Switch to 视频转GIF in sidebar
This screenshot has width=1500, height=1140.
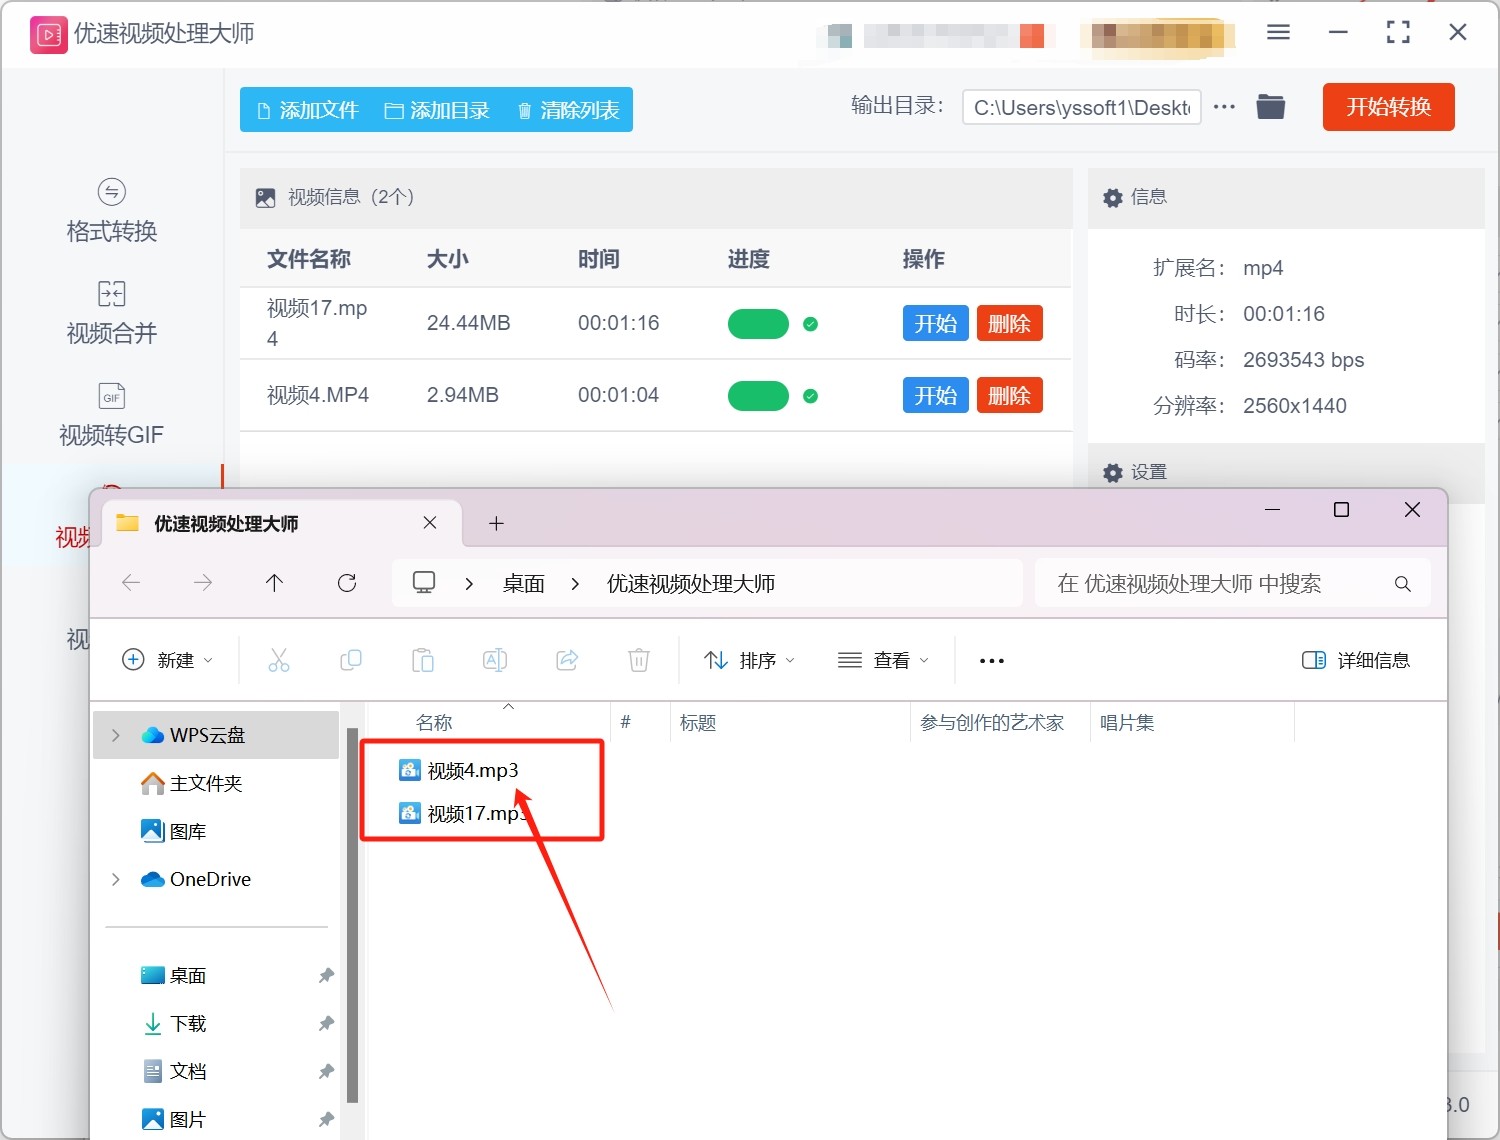tap(111, 415)
